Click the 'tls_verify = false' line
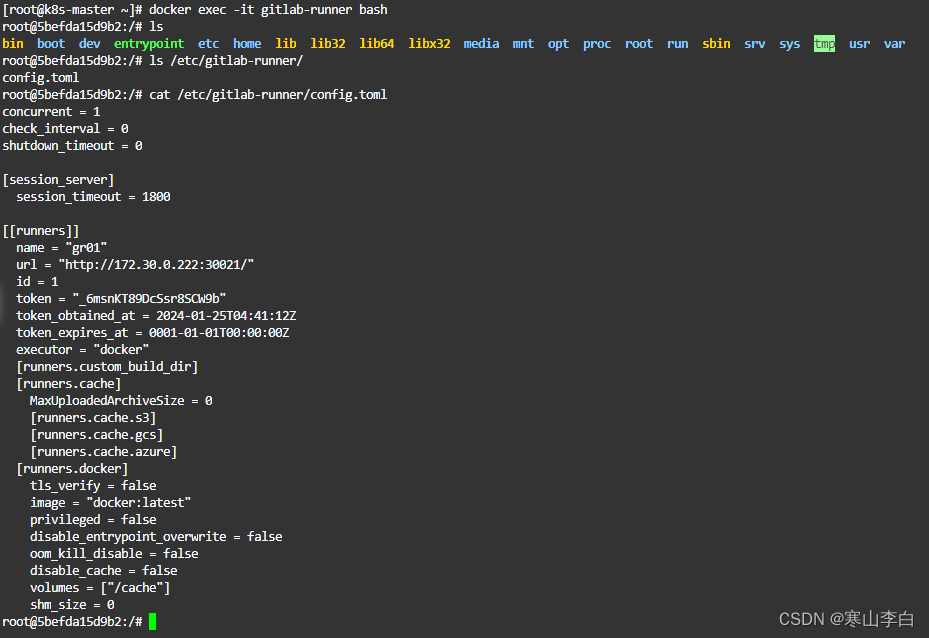 pos(94,486)
